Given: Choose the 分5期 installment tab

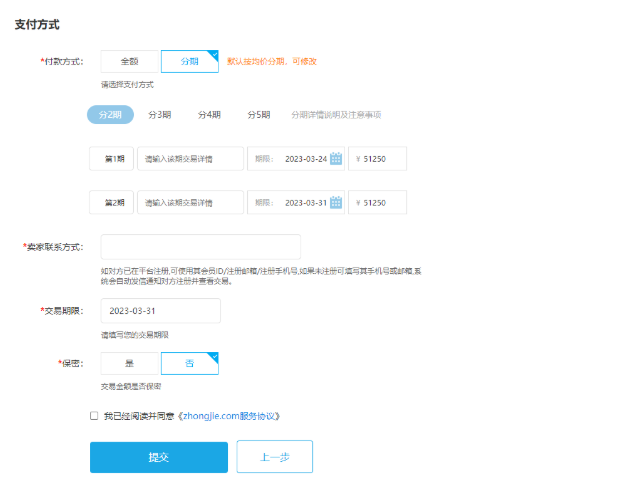Looking at the screenshot, I should point(259,115).
